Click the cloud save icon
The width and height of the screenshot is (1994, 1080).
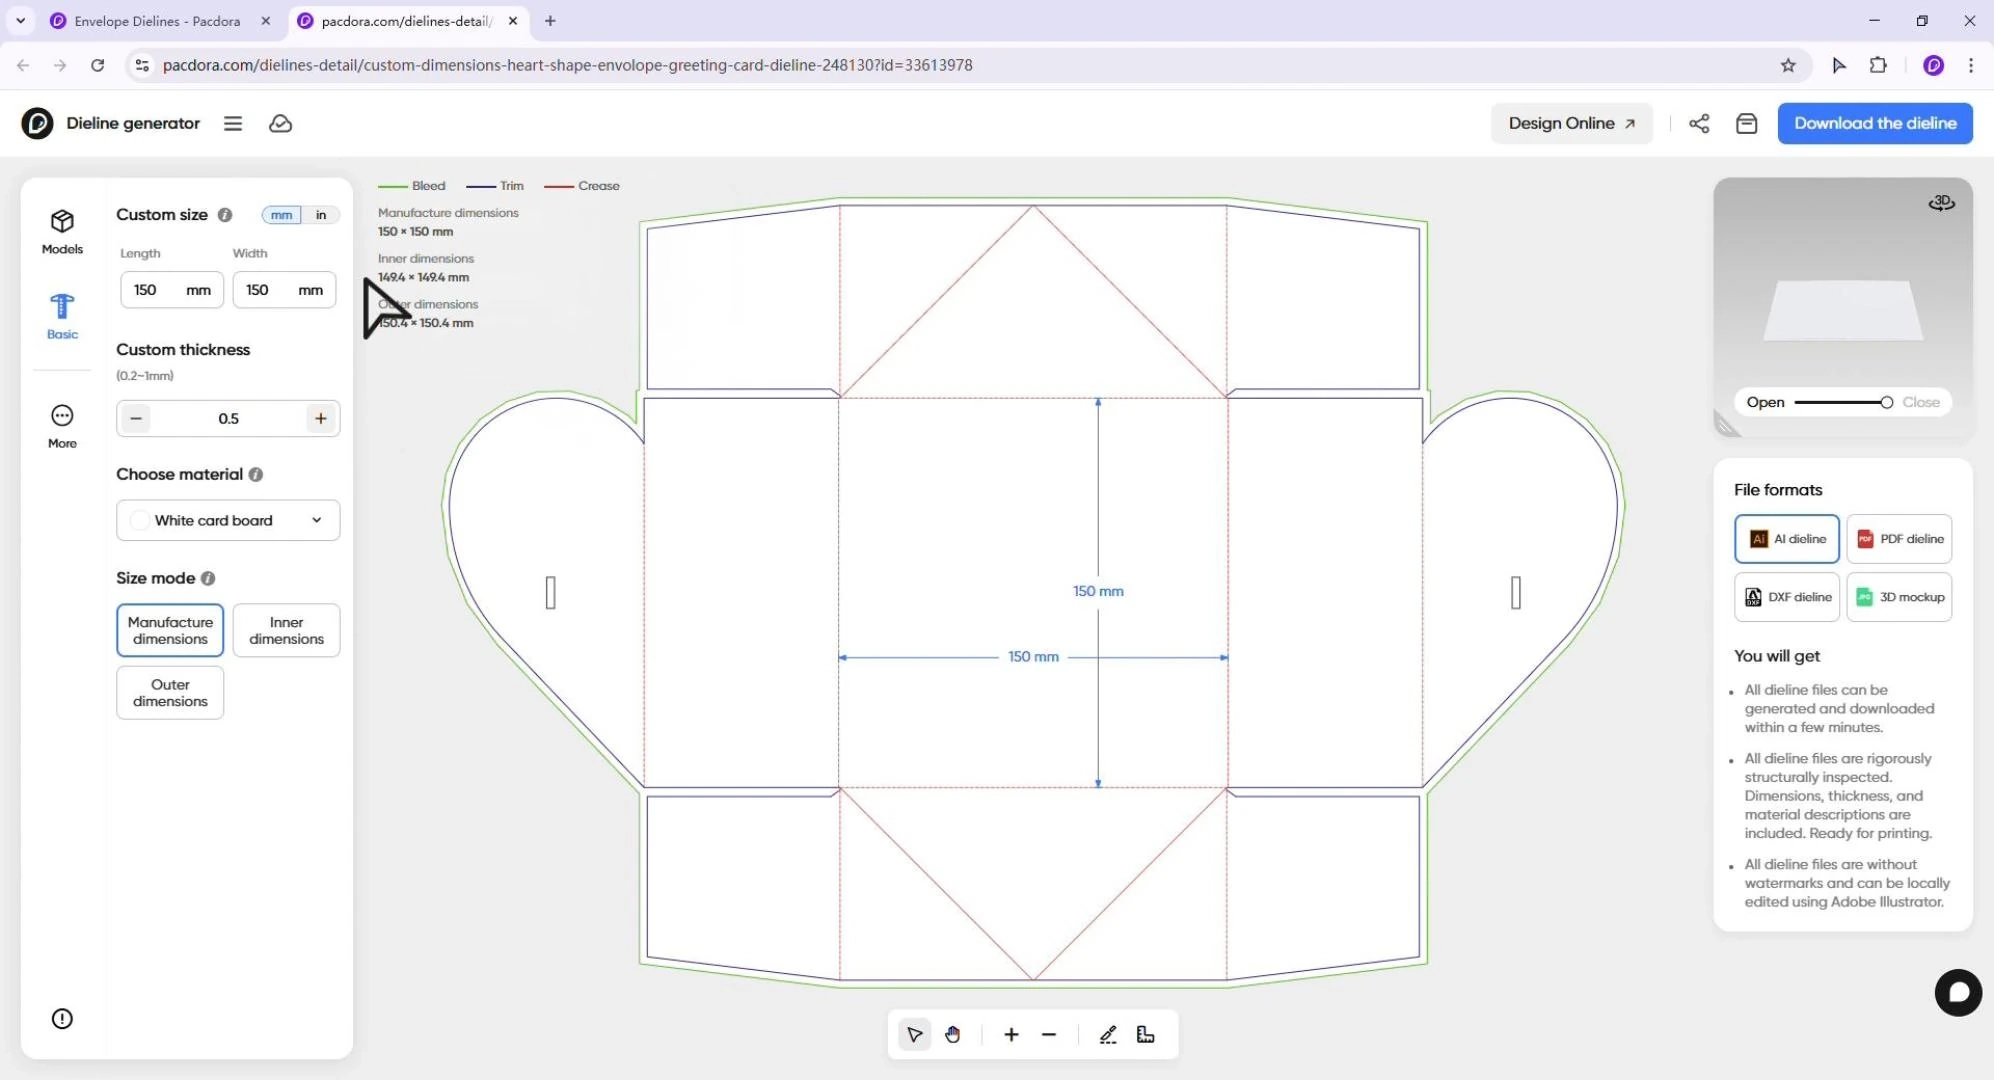coord(281,123)
